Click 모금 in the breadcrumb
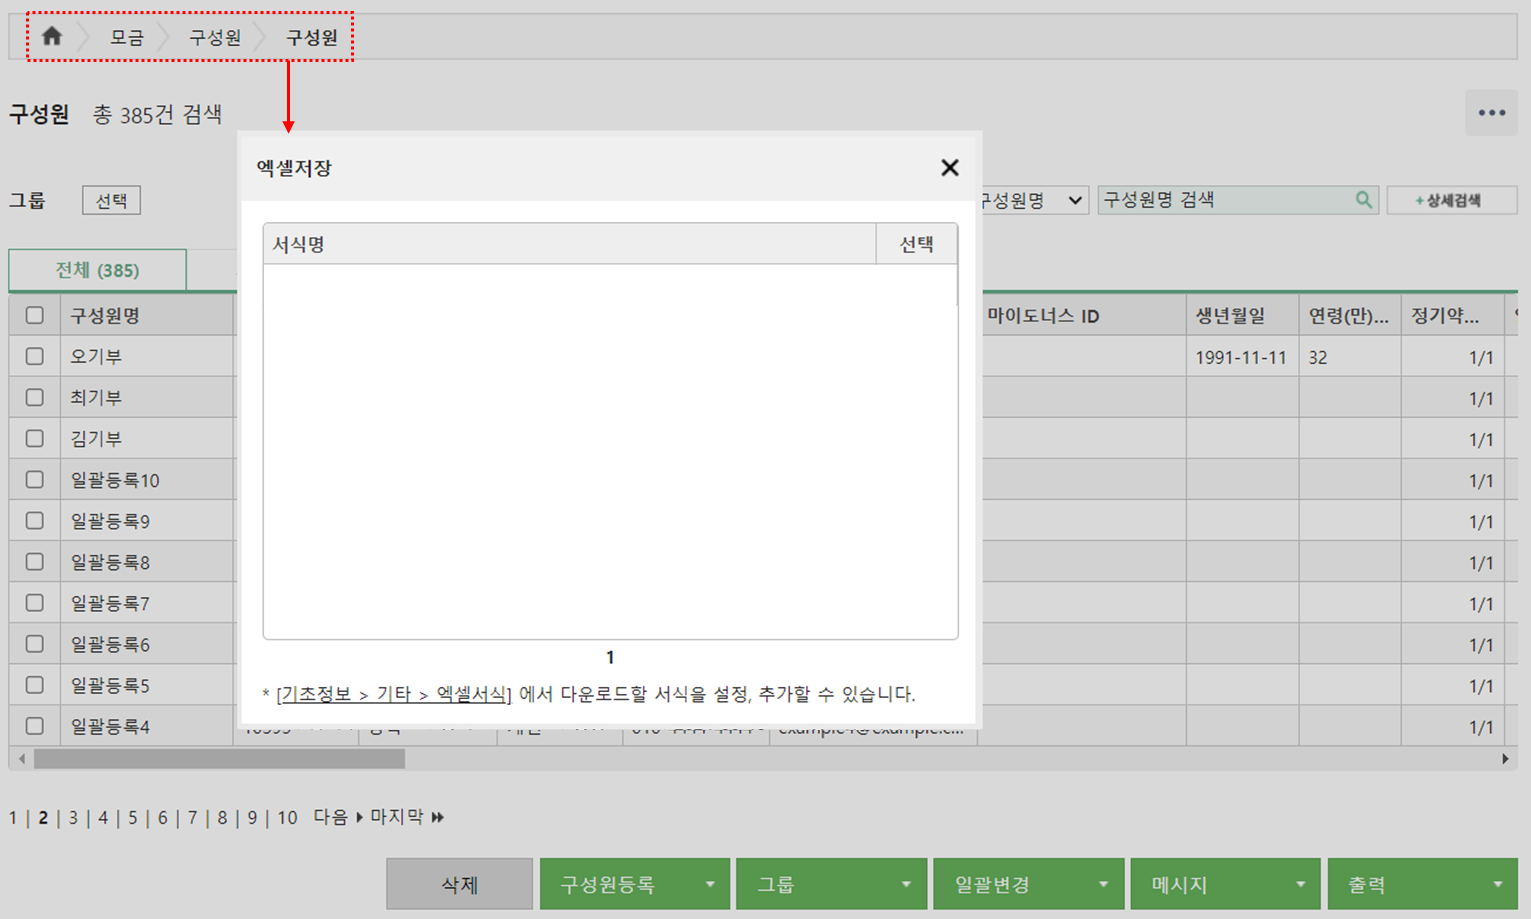This screenshot has height=919, width=1531. pyautogui.click(x=127, y=37)
